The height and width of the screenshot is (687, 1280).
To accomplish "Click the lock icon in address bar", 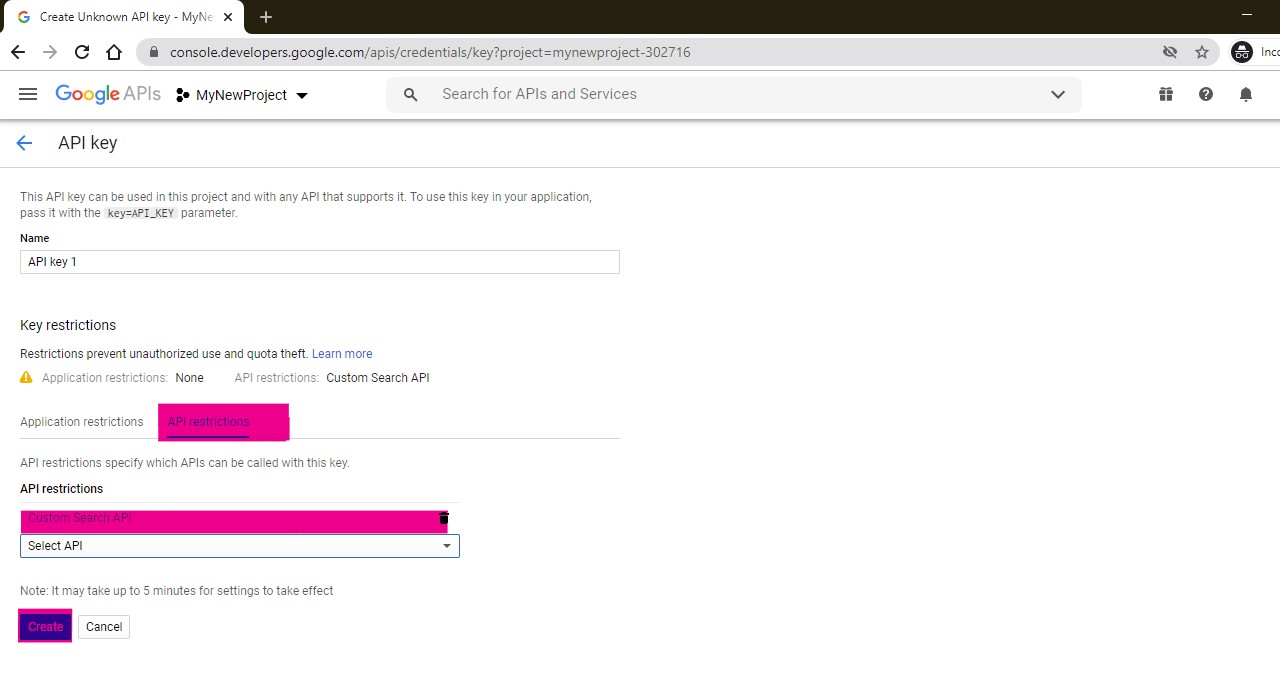I will pos(153,52).
